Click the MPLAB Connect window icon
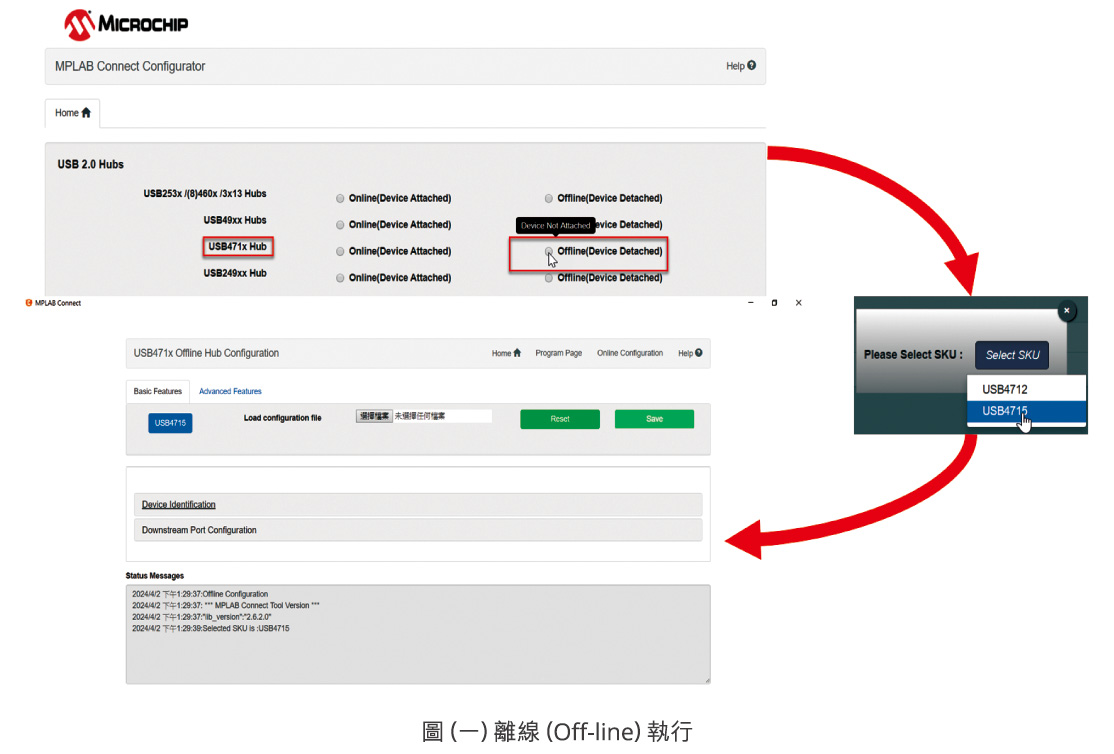 [x=31, y=302]
